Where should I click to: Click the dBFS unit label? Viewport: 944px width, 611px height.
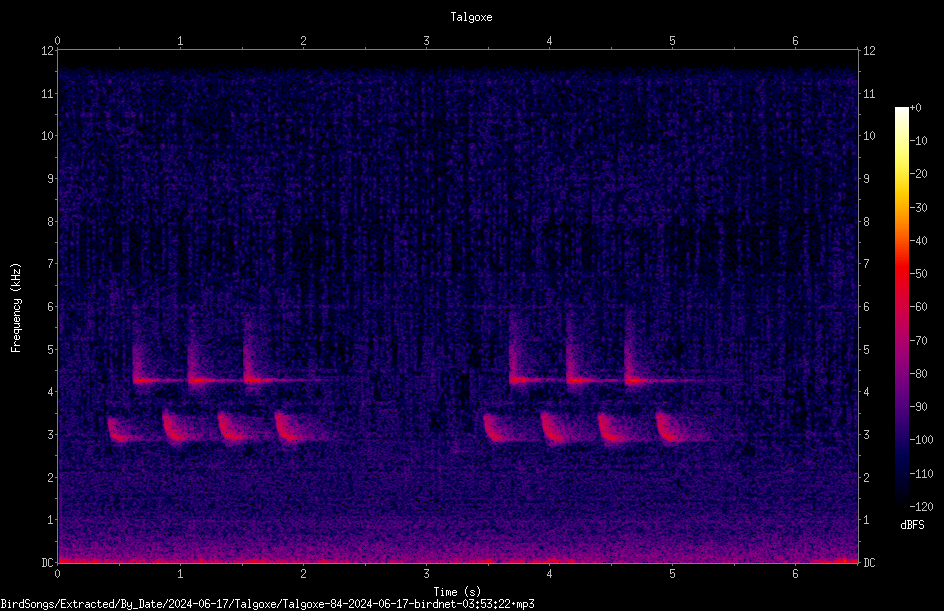912,525
